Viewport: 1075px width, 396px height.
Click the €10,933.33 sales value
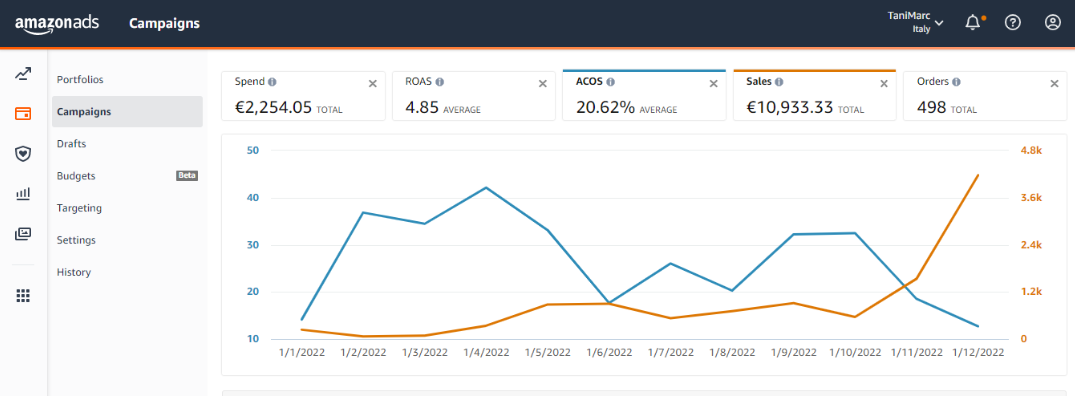click(790, 107)
